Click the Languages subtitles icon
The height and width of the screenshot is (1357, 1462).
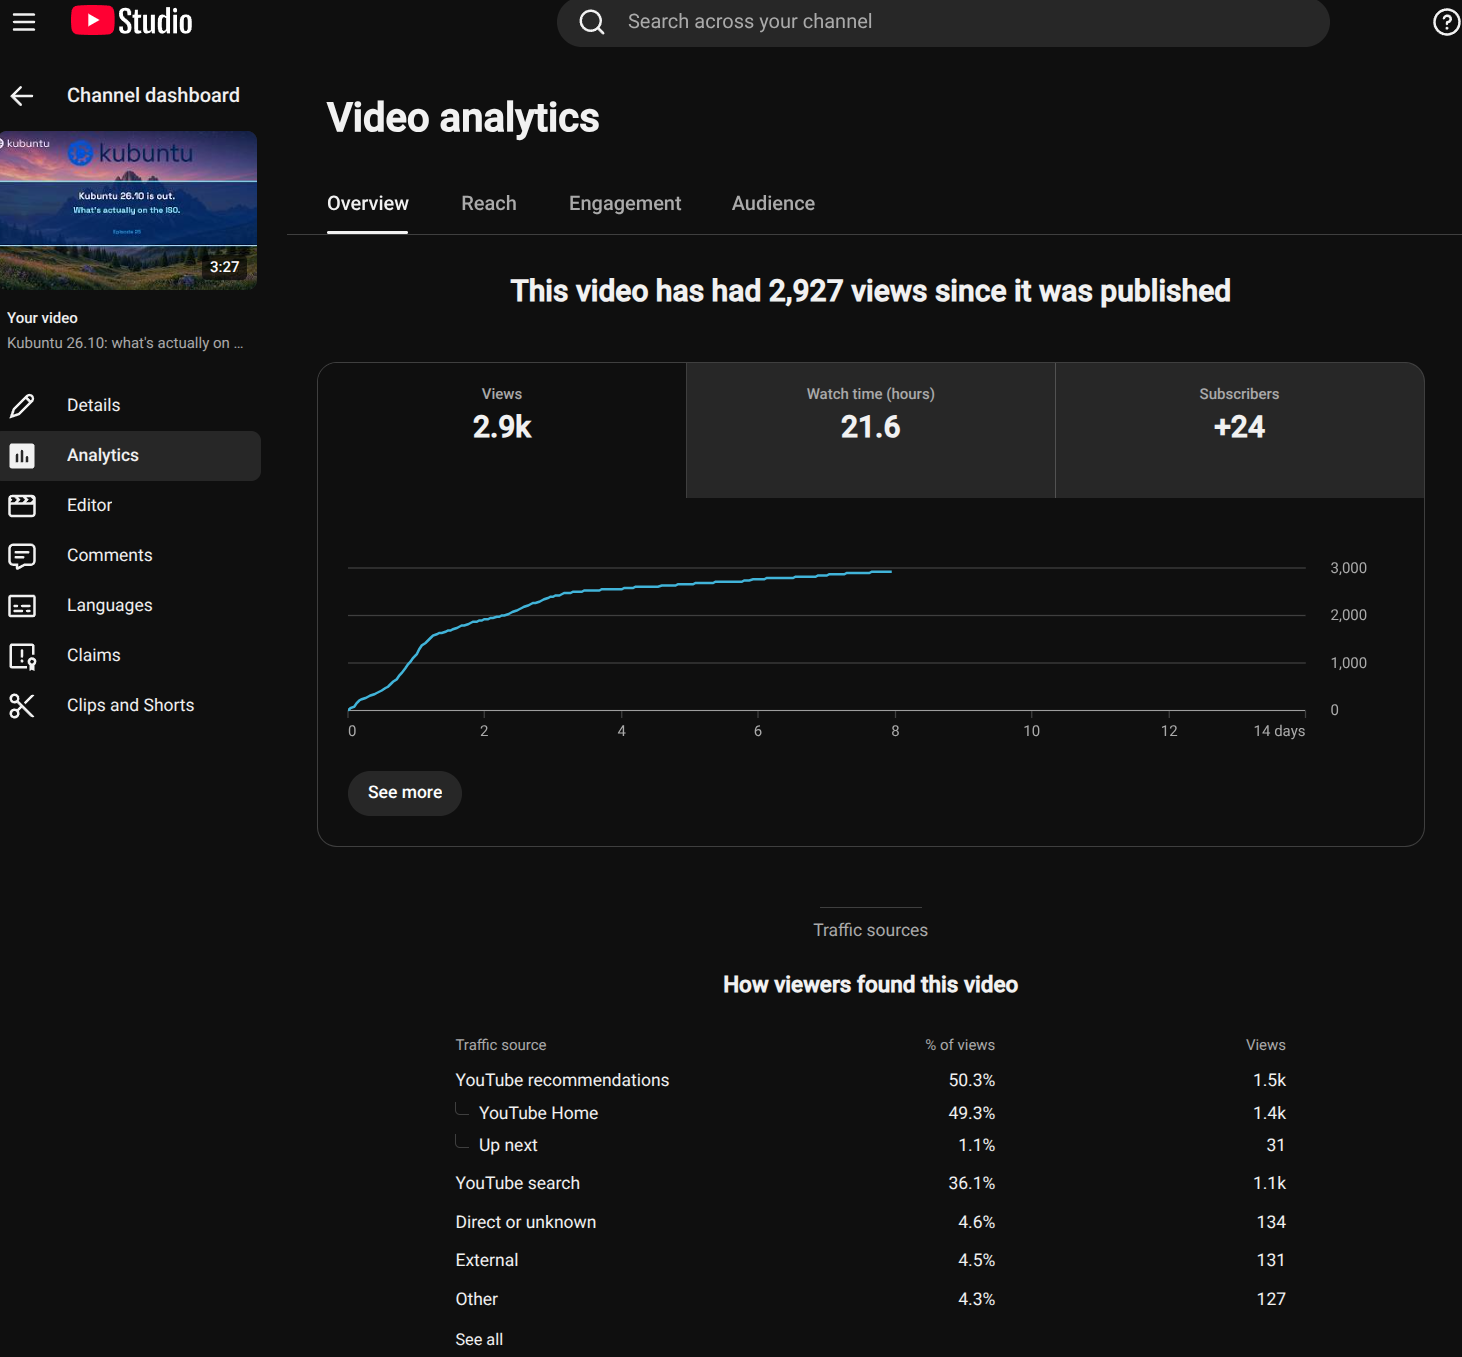[x=22, y=606]
